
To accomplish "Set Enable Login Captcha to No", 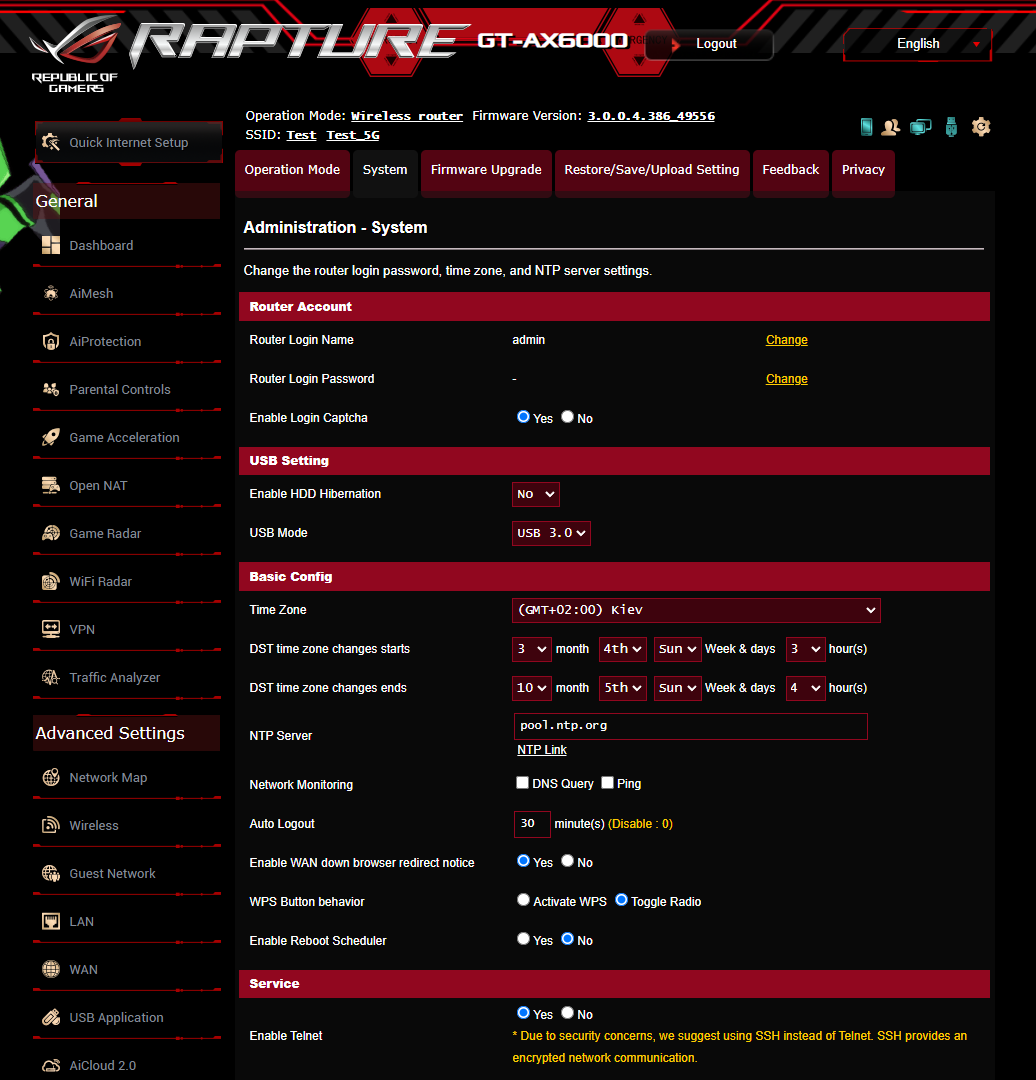I will (x=568, y=417).
